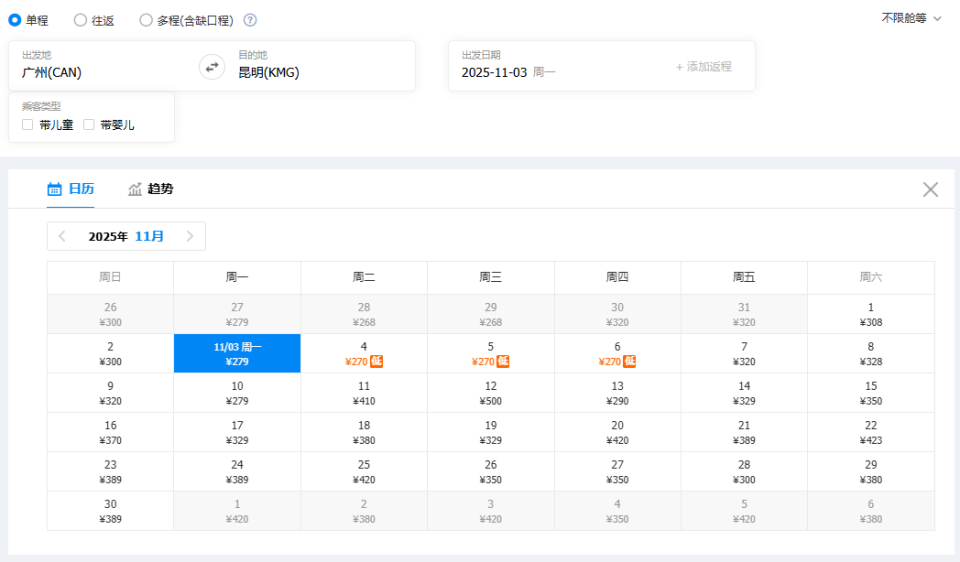Open the 不限舱等 cabin class dropdown

pyautogui.click(x=911, y=18)
